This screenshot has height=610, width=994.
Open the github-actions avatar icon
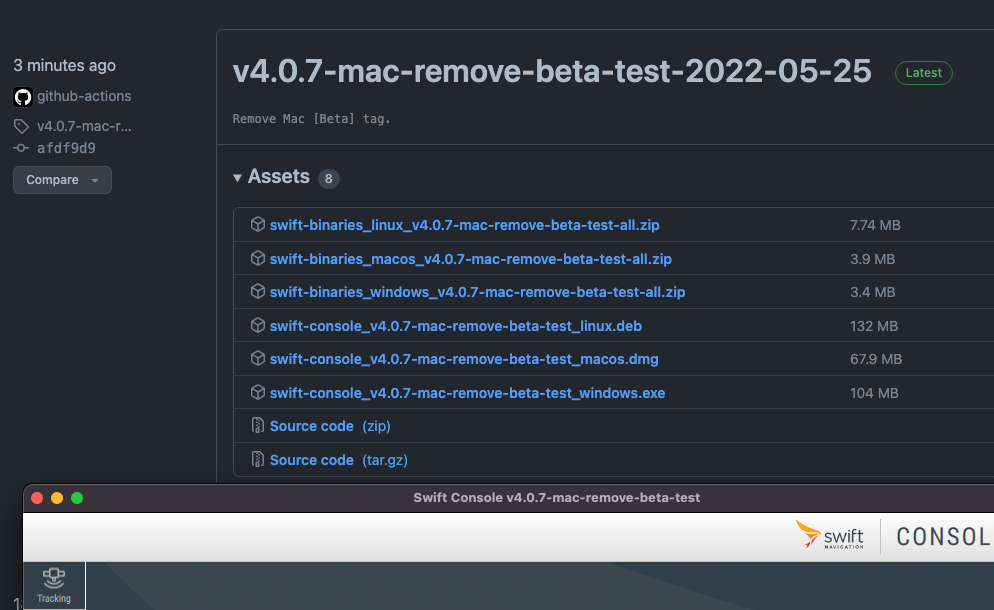[x=23, y=97]
